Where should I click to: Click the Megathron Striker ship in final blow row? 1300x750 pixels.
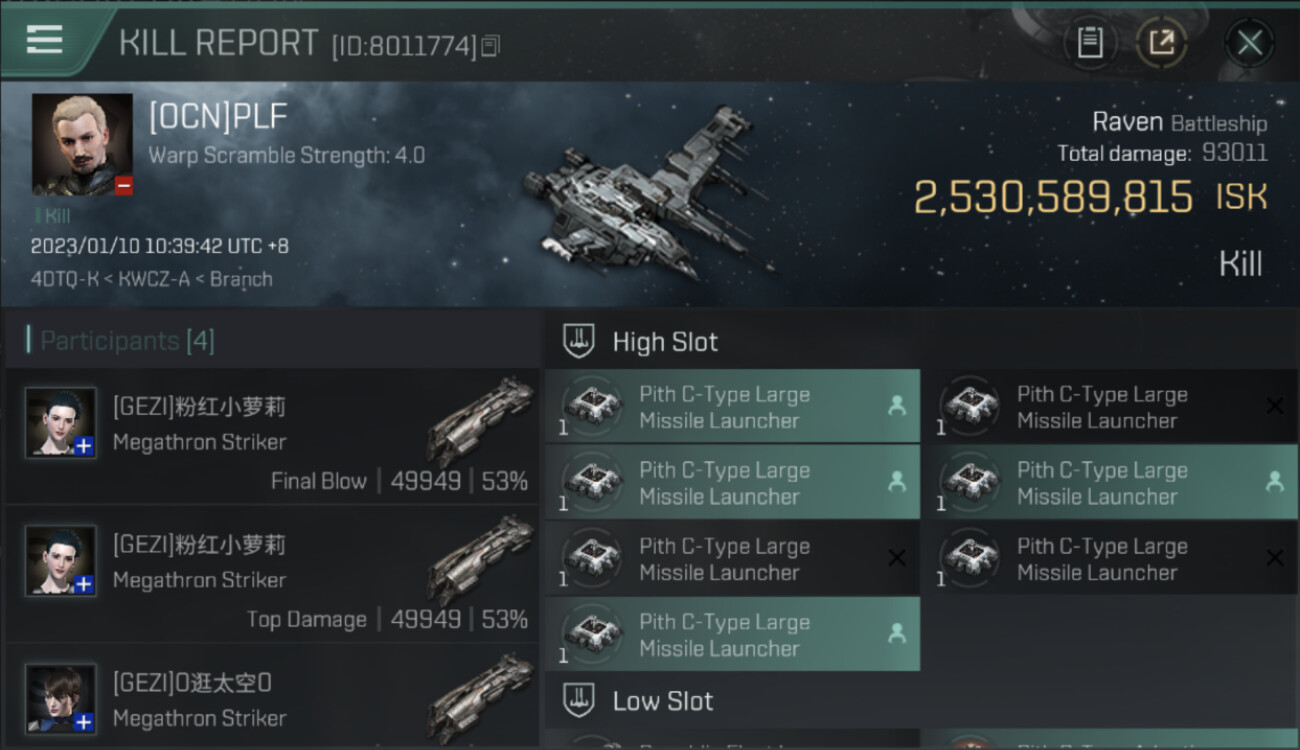tap(480, 420)
